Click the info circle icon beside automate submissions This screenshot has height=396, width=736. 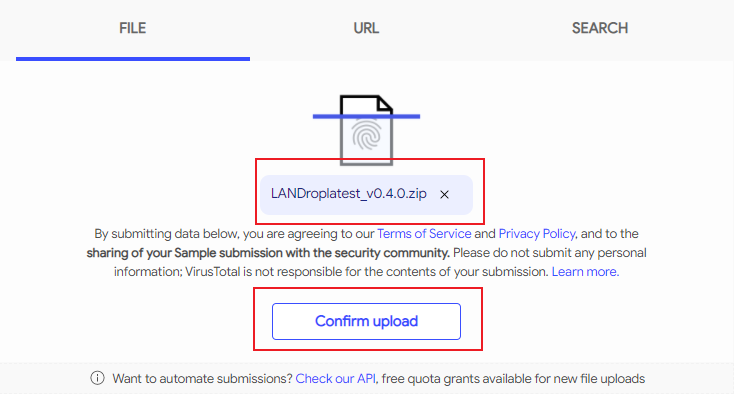coord(98,378)
